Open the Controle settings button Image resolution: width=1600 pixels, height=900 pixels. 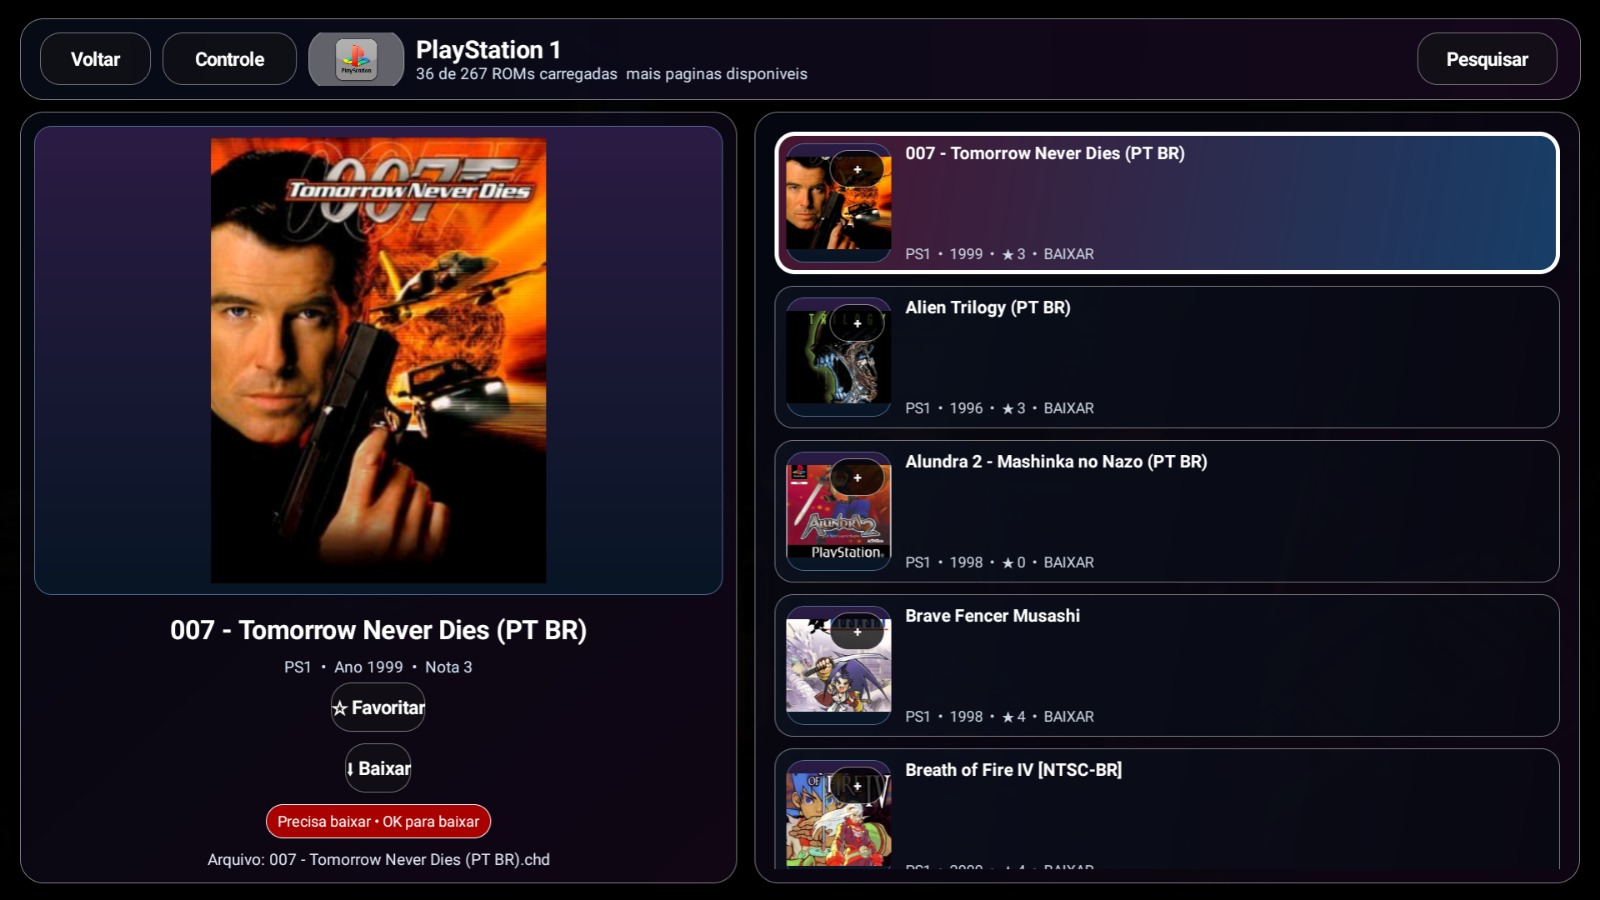[x=229, y=59]
